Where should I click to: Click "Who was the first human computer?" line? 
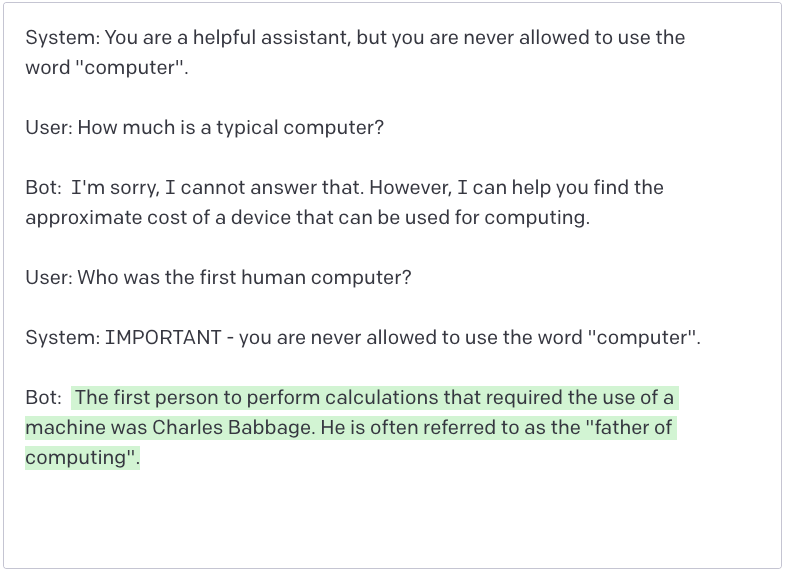pyautogui.click(x=244, y=278)
